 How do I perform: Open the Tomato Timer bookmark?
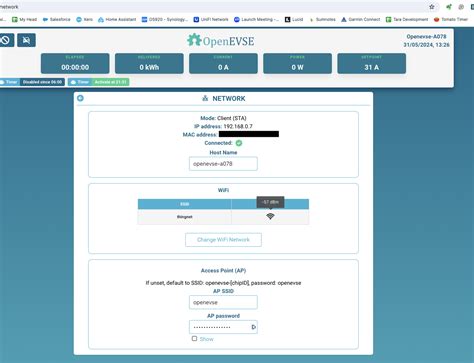click(451, 19)
